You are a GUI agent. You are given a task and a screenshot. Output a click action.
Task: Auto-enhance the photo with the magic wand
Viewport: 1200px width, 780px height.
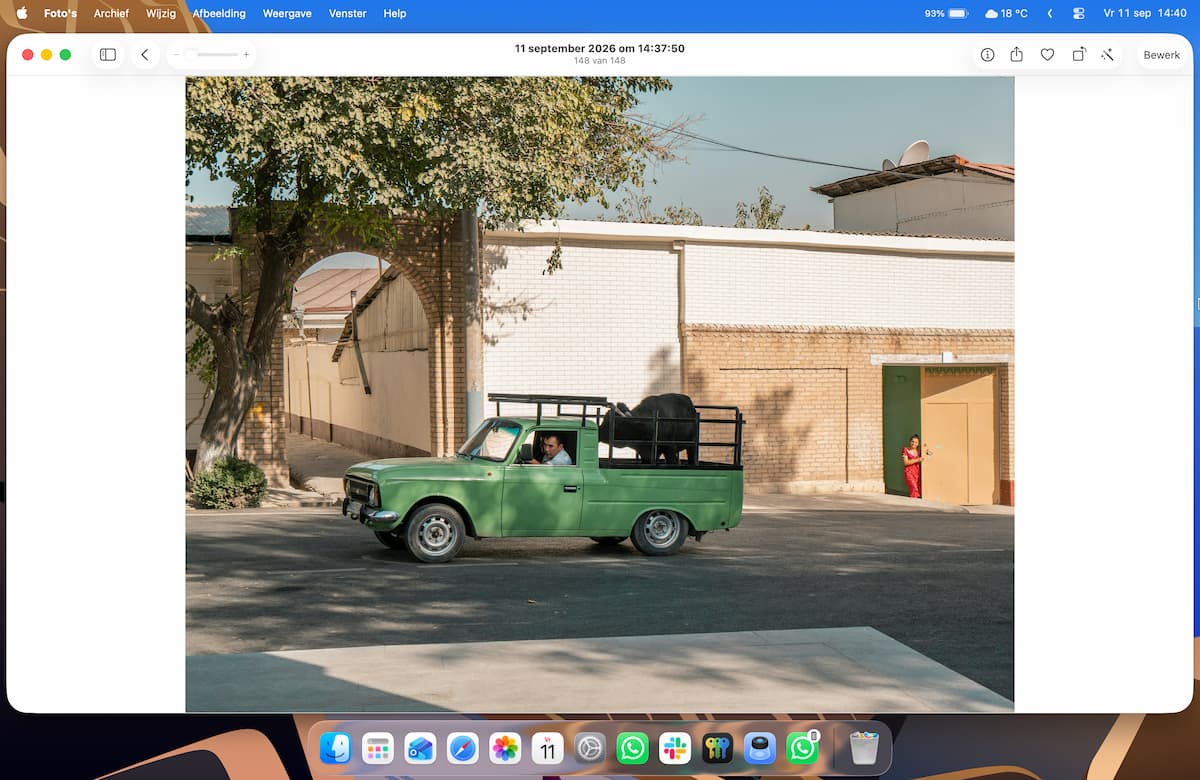click(x=1107, y=55)
